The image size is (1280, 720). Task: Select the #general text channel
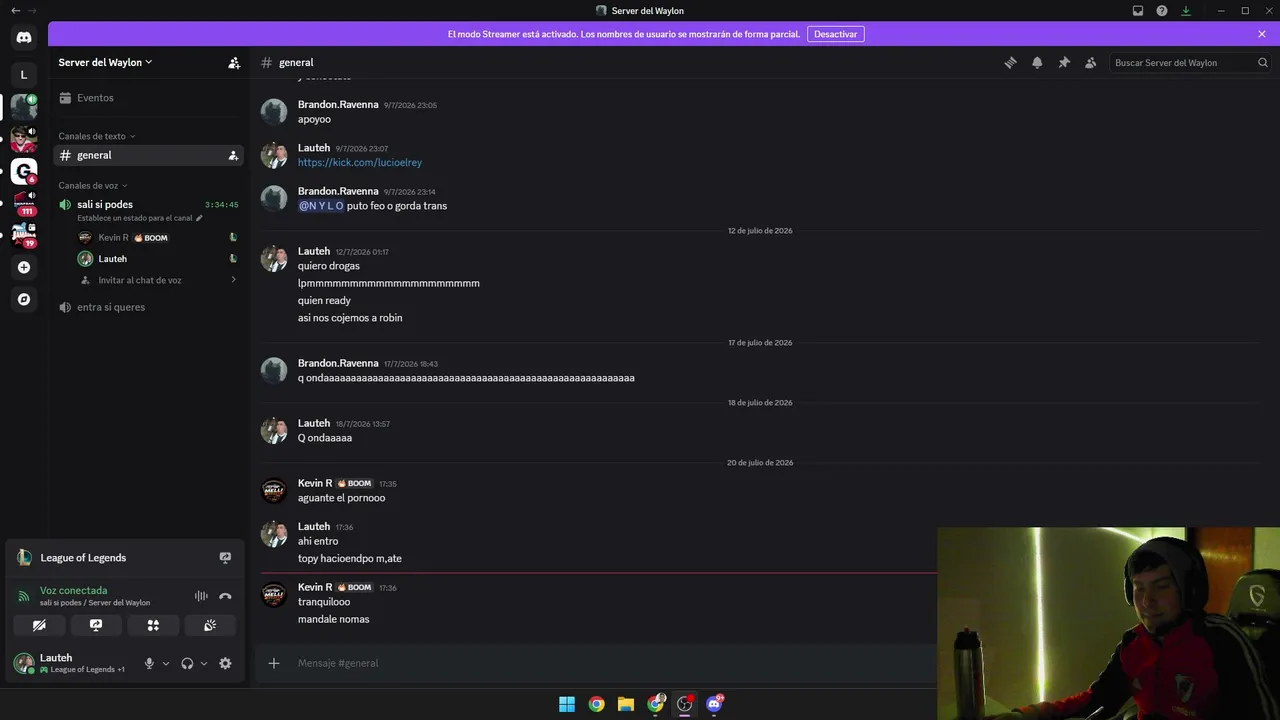pos(148,155)
